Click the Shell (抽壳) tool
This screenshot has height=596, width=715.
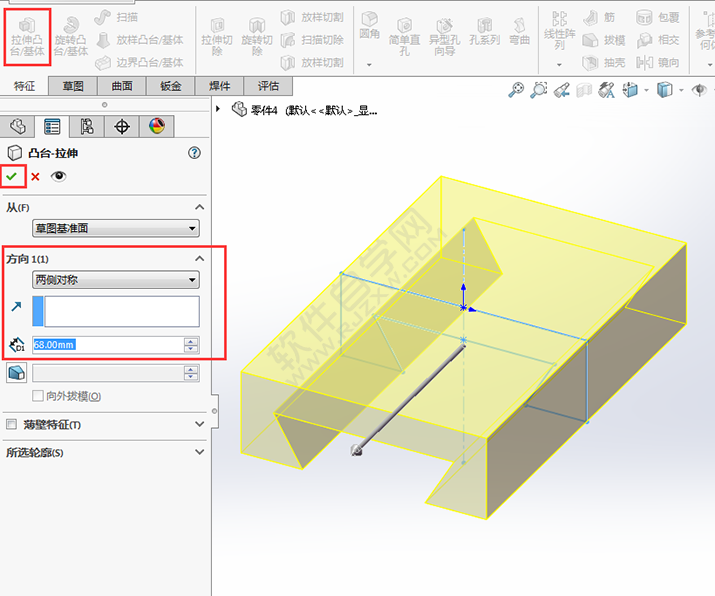[604, 62]
